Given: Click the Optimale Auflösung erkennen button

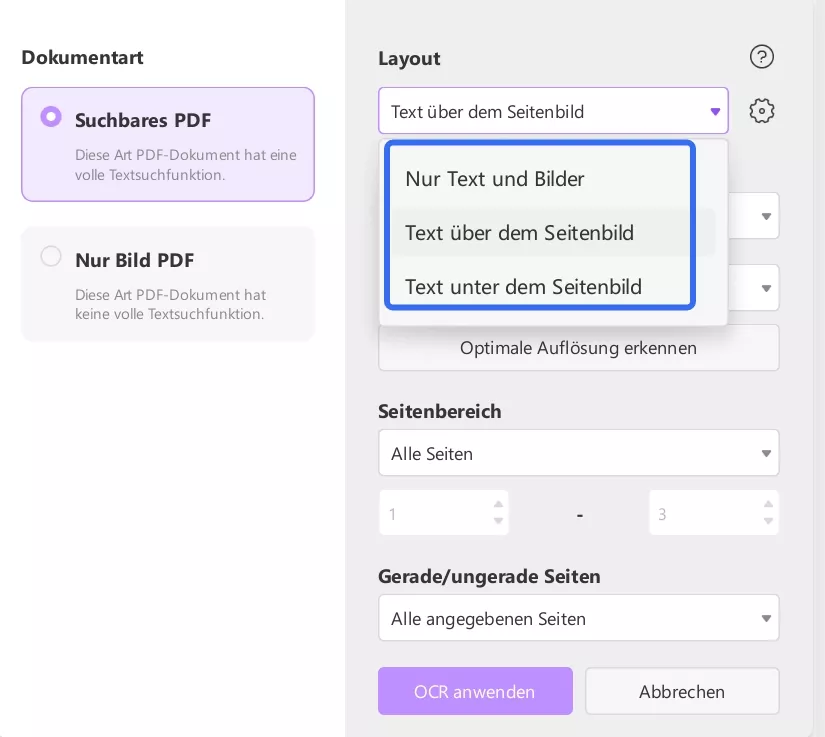Looking at the screenshot, I should coord(578,348).
